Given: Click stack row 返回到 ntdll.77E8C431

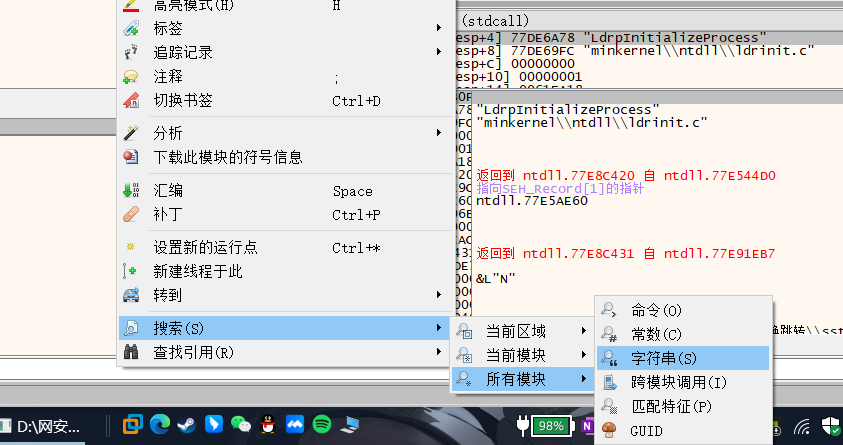Looking at the screenshot, I should pyautogui.click(x=626, y=254).
